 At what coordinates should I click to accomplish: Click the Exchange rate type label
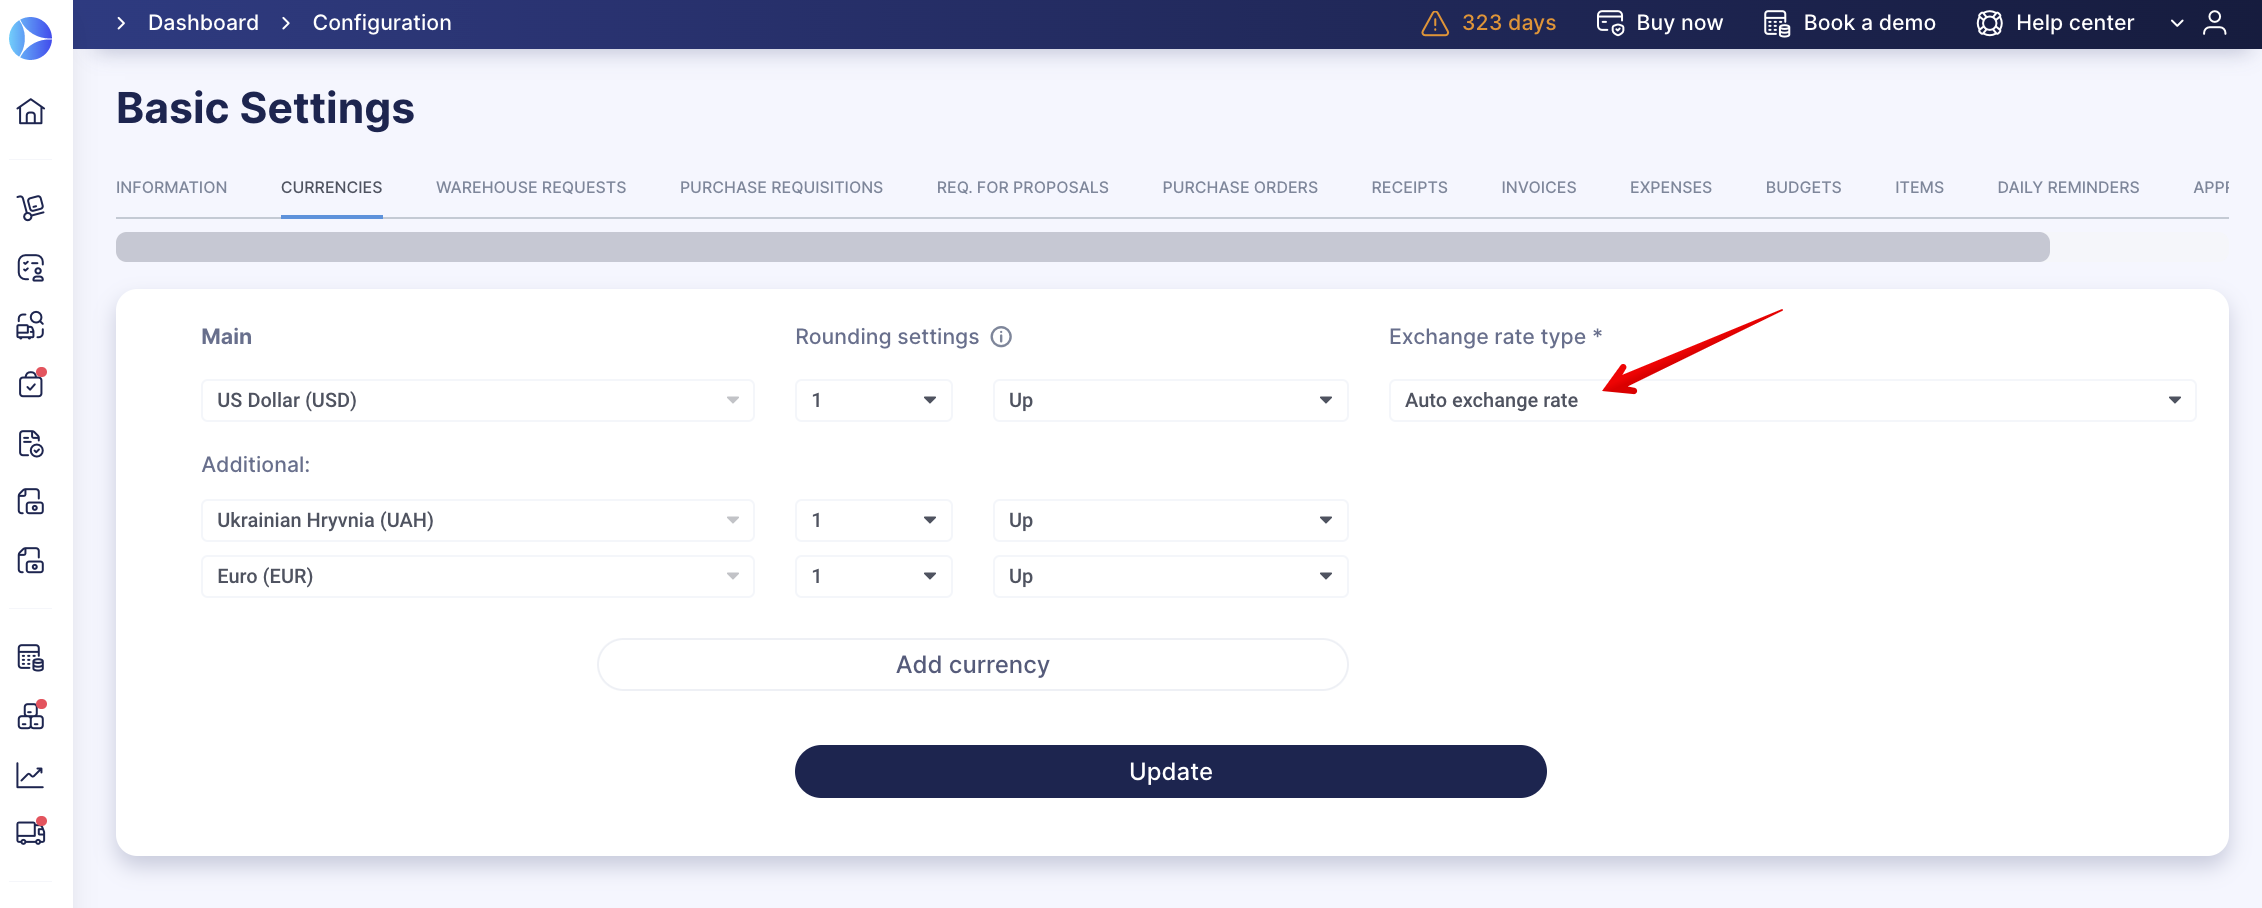click(x=1495, y=337)
